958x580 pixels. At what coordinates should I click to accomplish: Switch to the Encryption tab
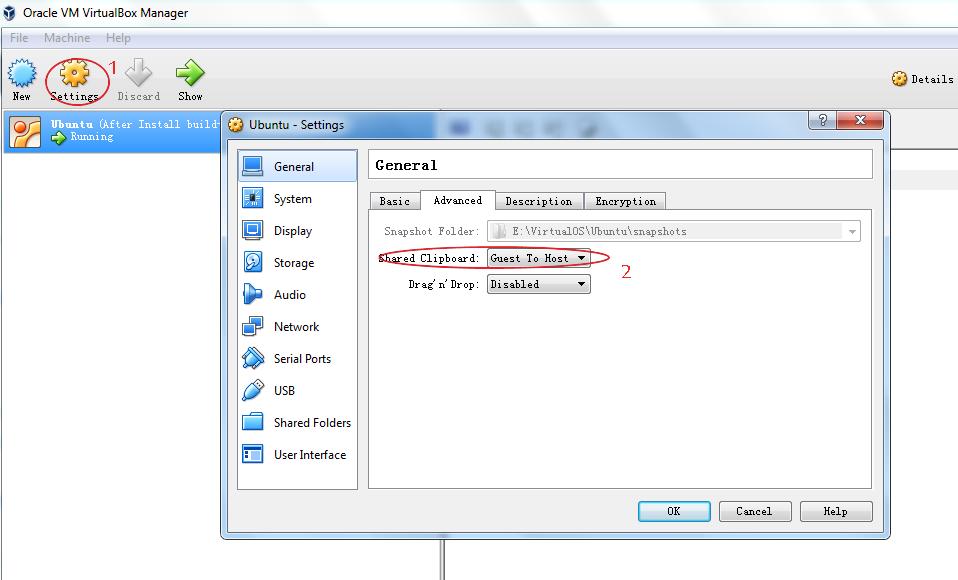[x=626, y=201]
